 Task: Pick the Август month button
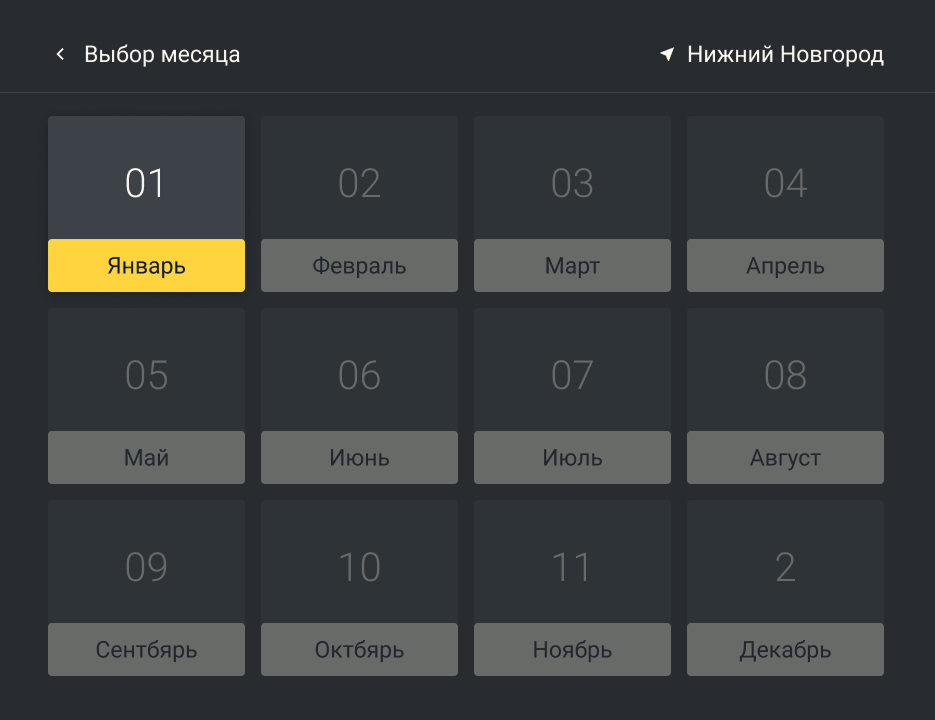[785, 458]
